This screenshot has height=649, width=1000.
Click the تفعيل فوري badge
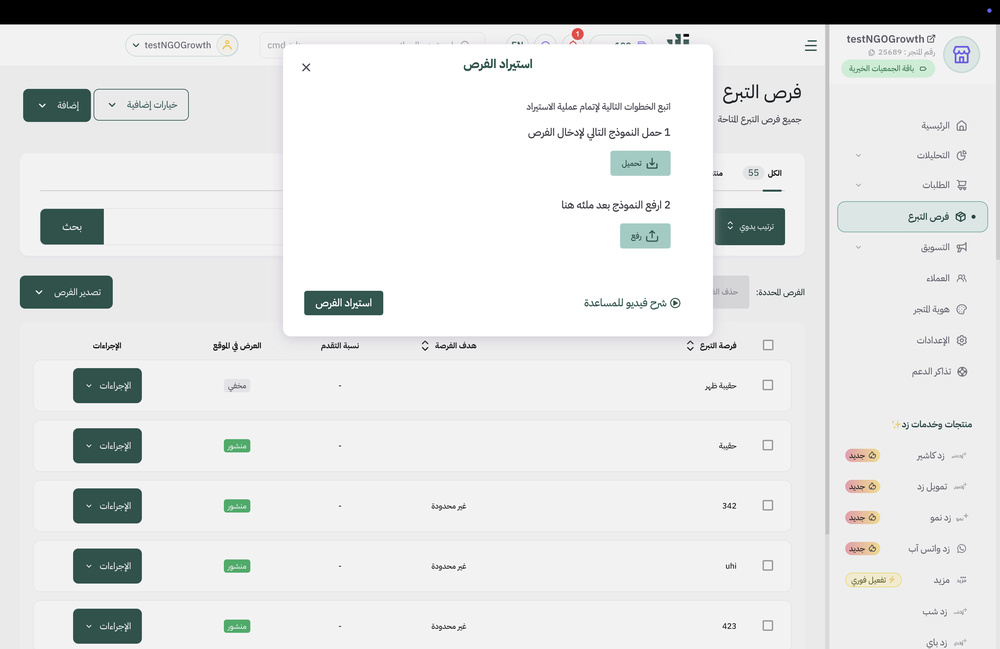pyautogui.click(x=873, y=580)
